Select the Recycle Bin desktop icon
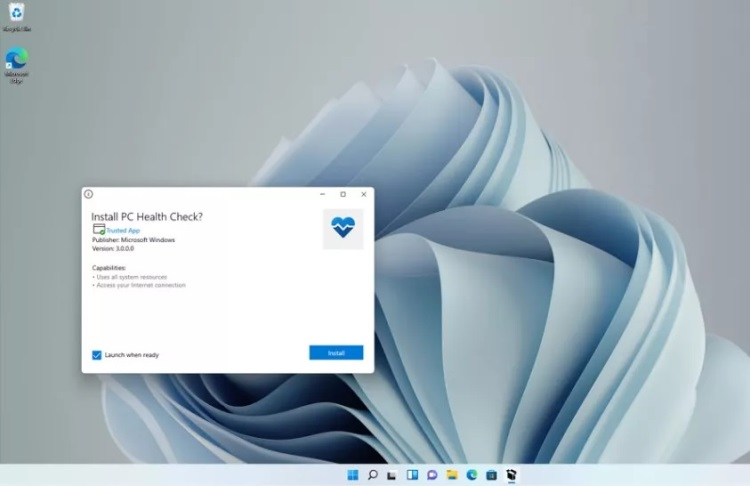The width and height of the screenshot is (750, 486). pyautogui.click(x=16, y=14)
